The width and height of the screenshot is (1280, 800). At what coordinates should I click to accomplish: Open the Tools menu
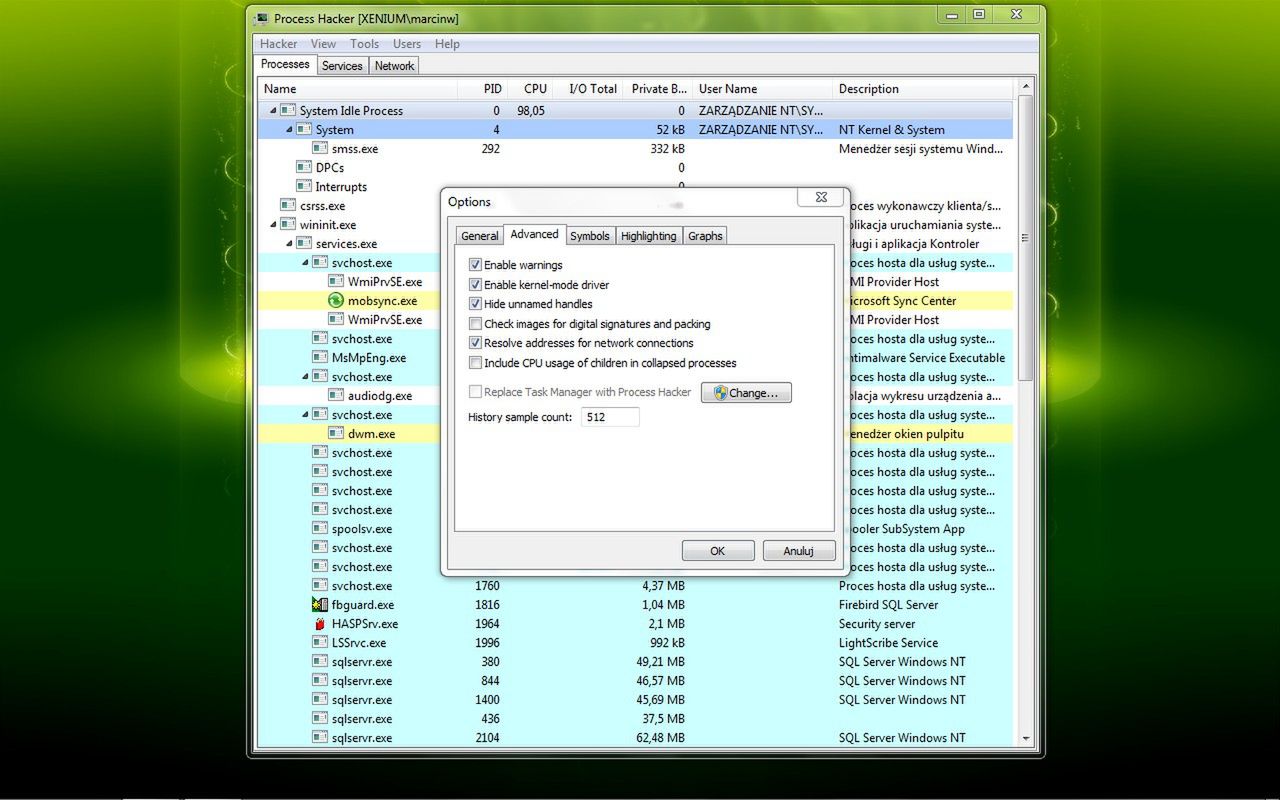point(364,44)
